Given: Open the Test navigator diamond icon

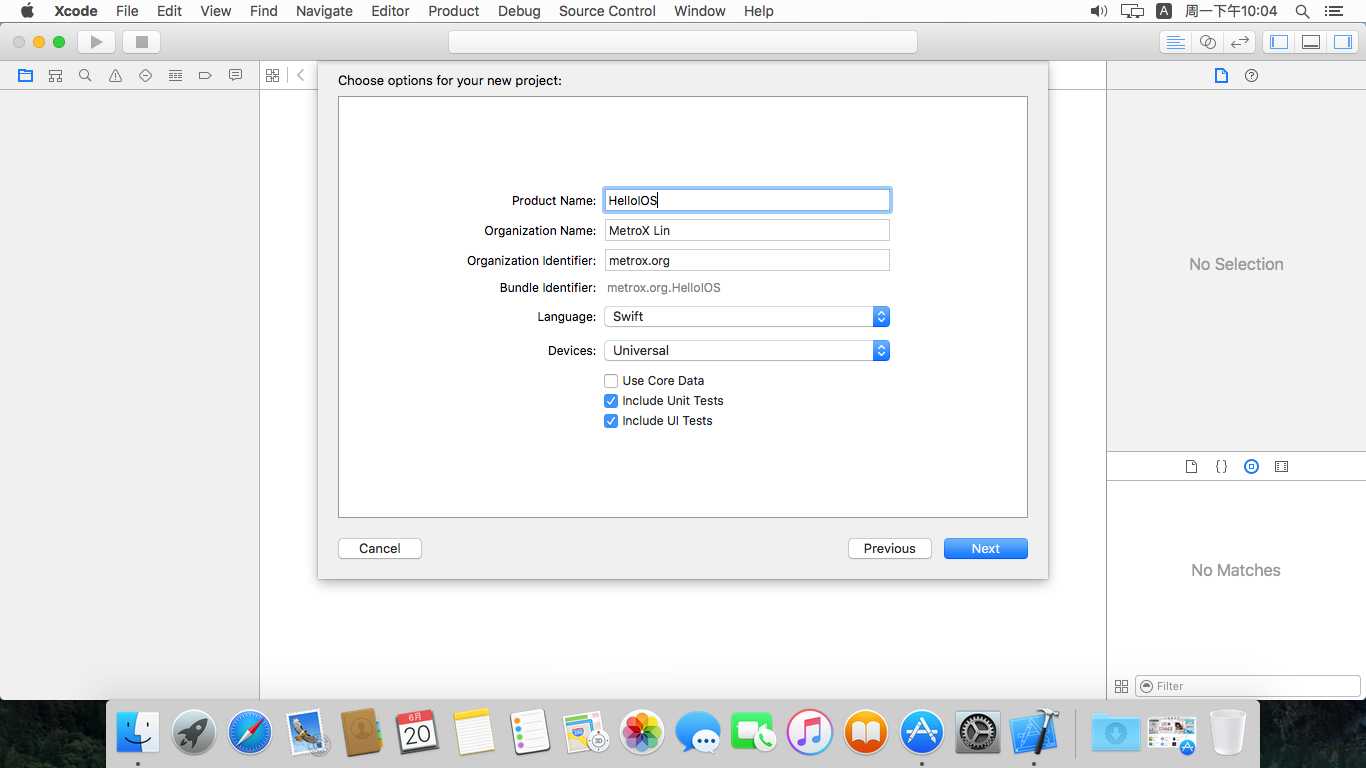Looking at the screenshot, I should click(145, 75).
